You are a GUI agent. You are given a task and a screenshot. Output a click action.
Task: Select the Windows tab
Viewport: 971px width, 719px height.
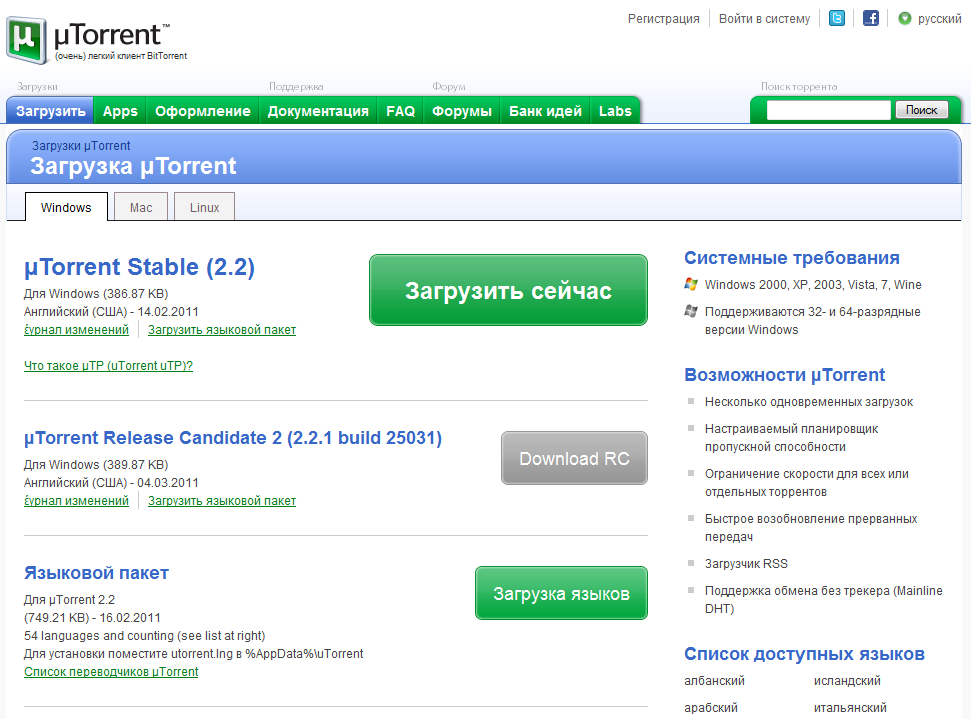point(66,207)
